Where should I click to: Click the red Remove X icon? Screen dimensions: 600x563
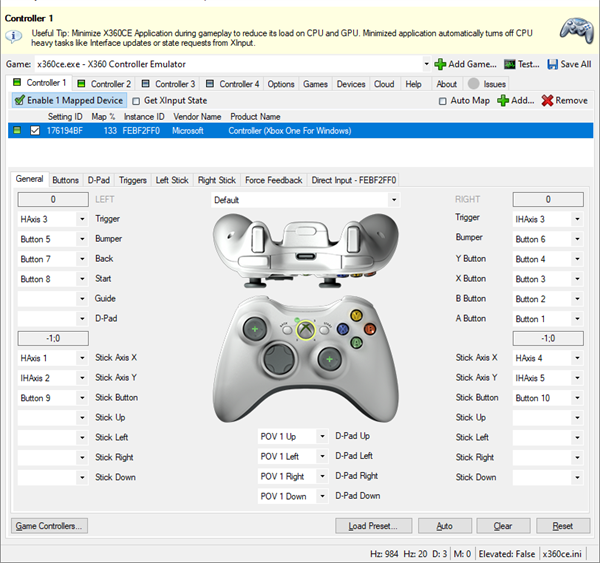[x=547, y=101]
